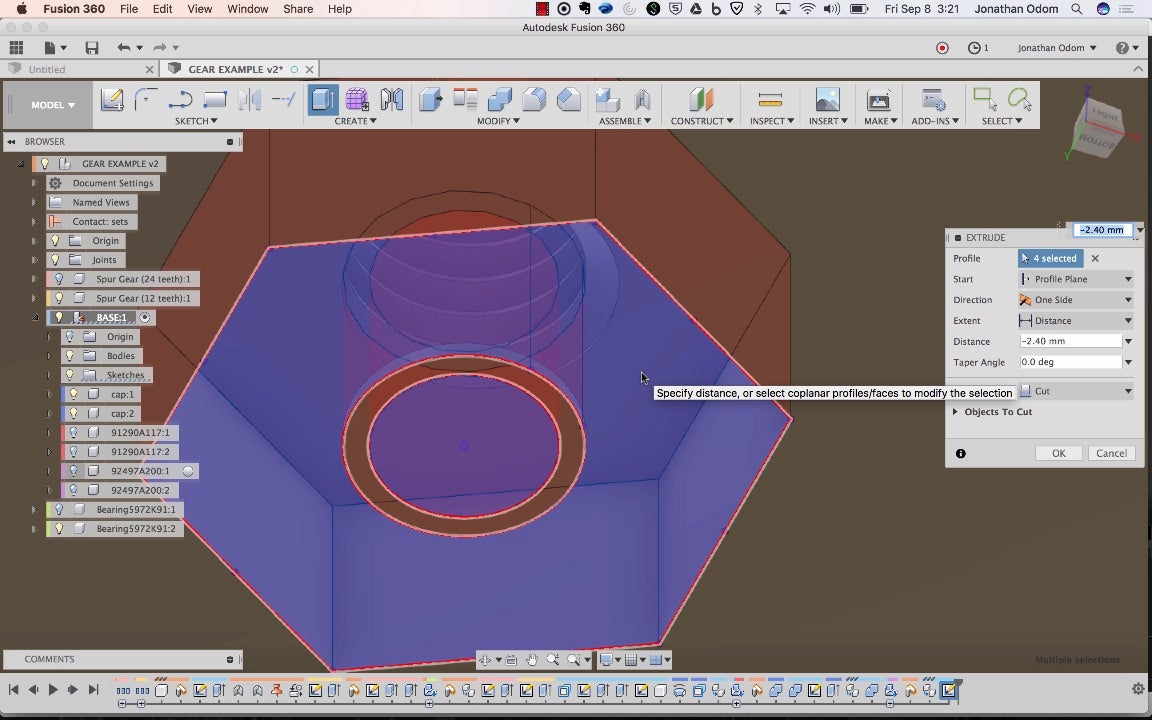Select the Extrude tool in Create

click(x=323, y=99)
